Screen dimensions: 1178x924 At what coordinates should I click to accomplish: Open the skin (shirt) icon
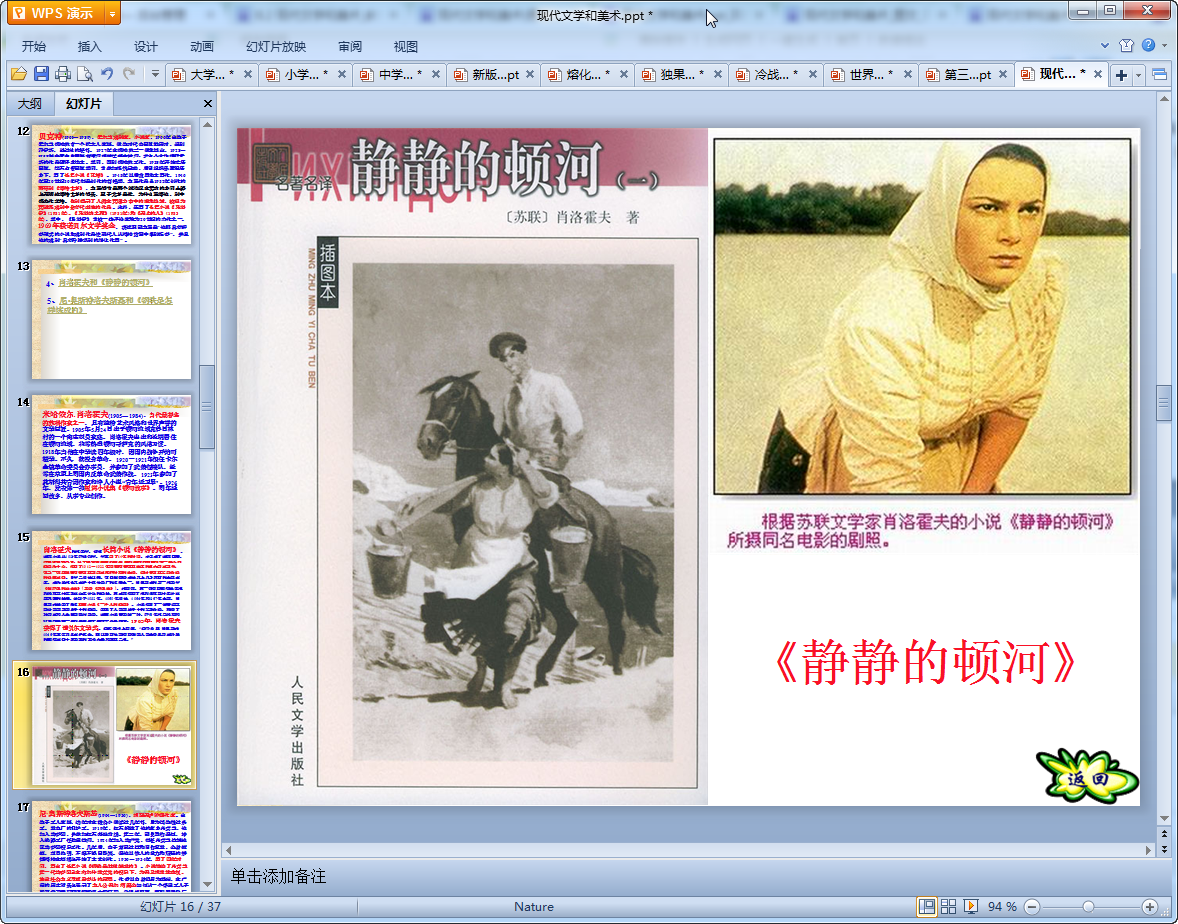pyautogui.click(x=1126, y=45)
